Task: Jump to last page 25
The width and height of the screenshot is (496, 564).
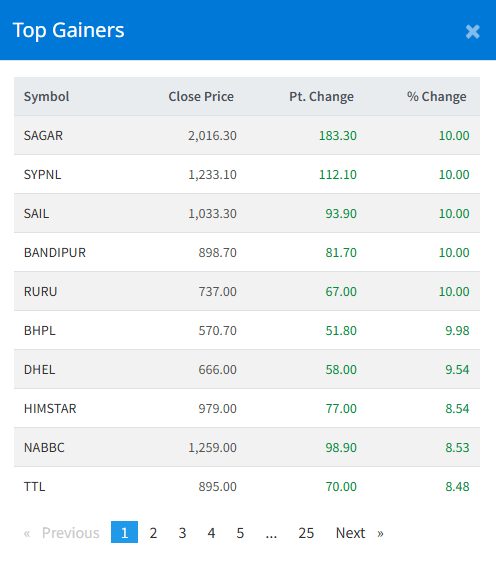Action: point(306,533)
